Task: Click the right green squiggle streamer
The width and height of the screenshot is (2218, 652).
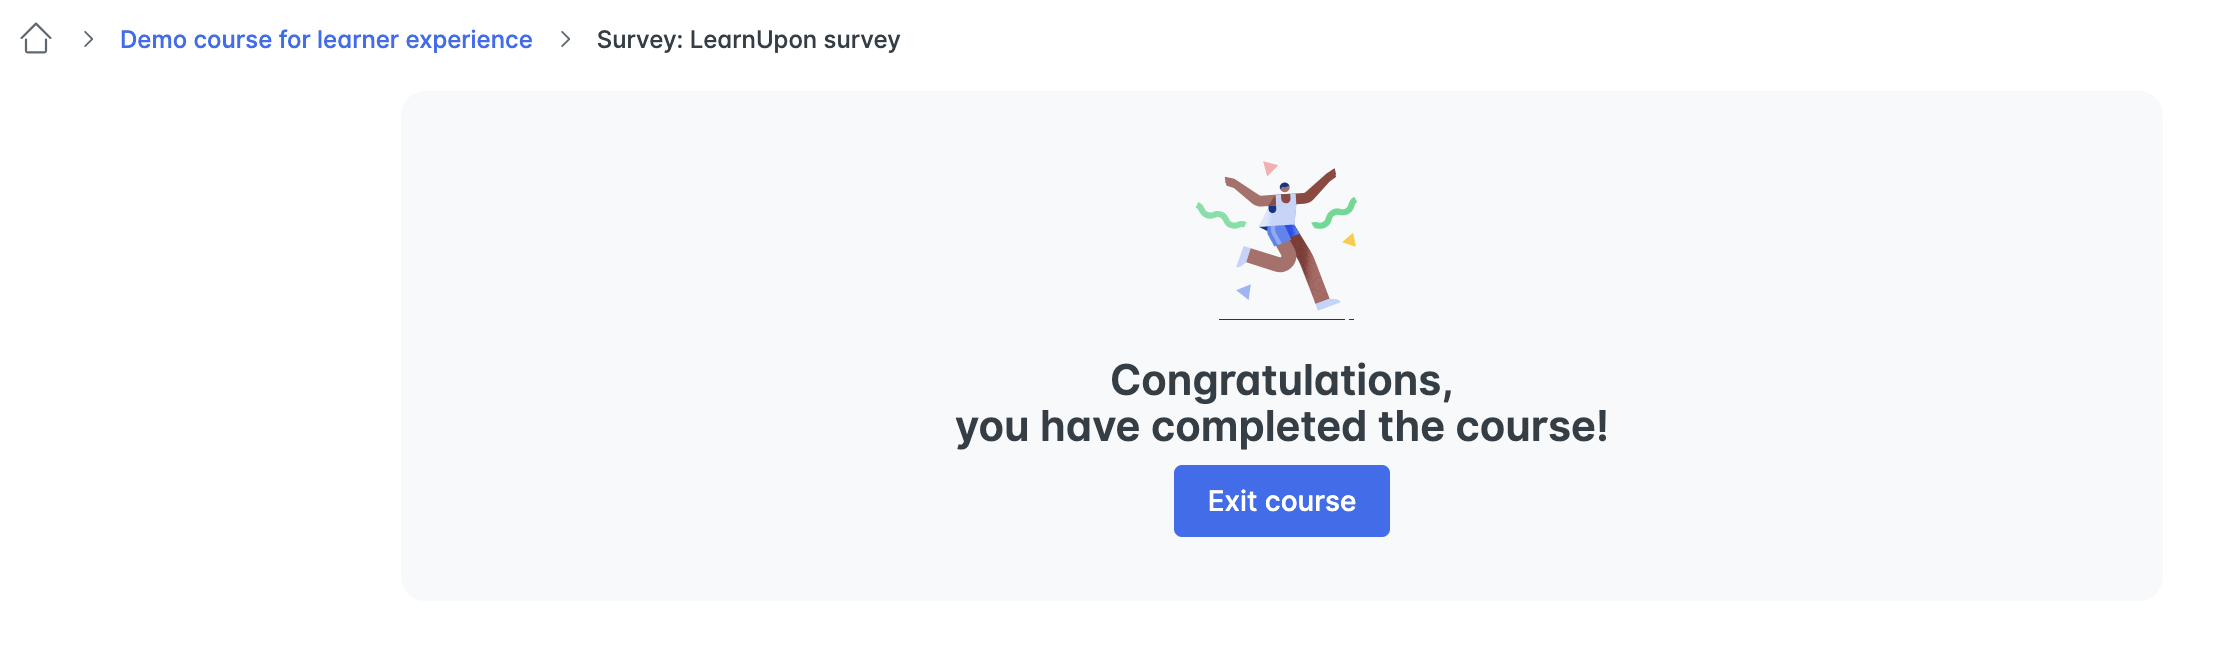Action: (x=1336, y=214)
